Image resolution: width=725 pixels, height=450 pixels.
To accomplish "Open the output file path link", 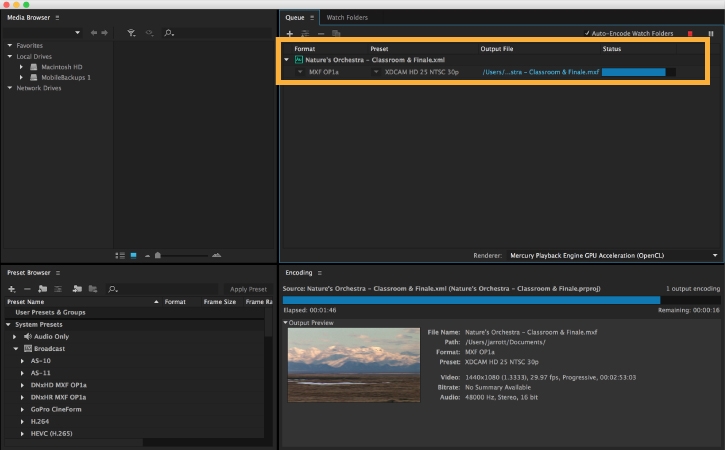I will pos(540,72).
